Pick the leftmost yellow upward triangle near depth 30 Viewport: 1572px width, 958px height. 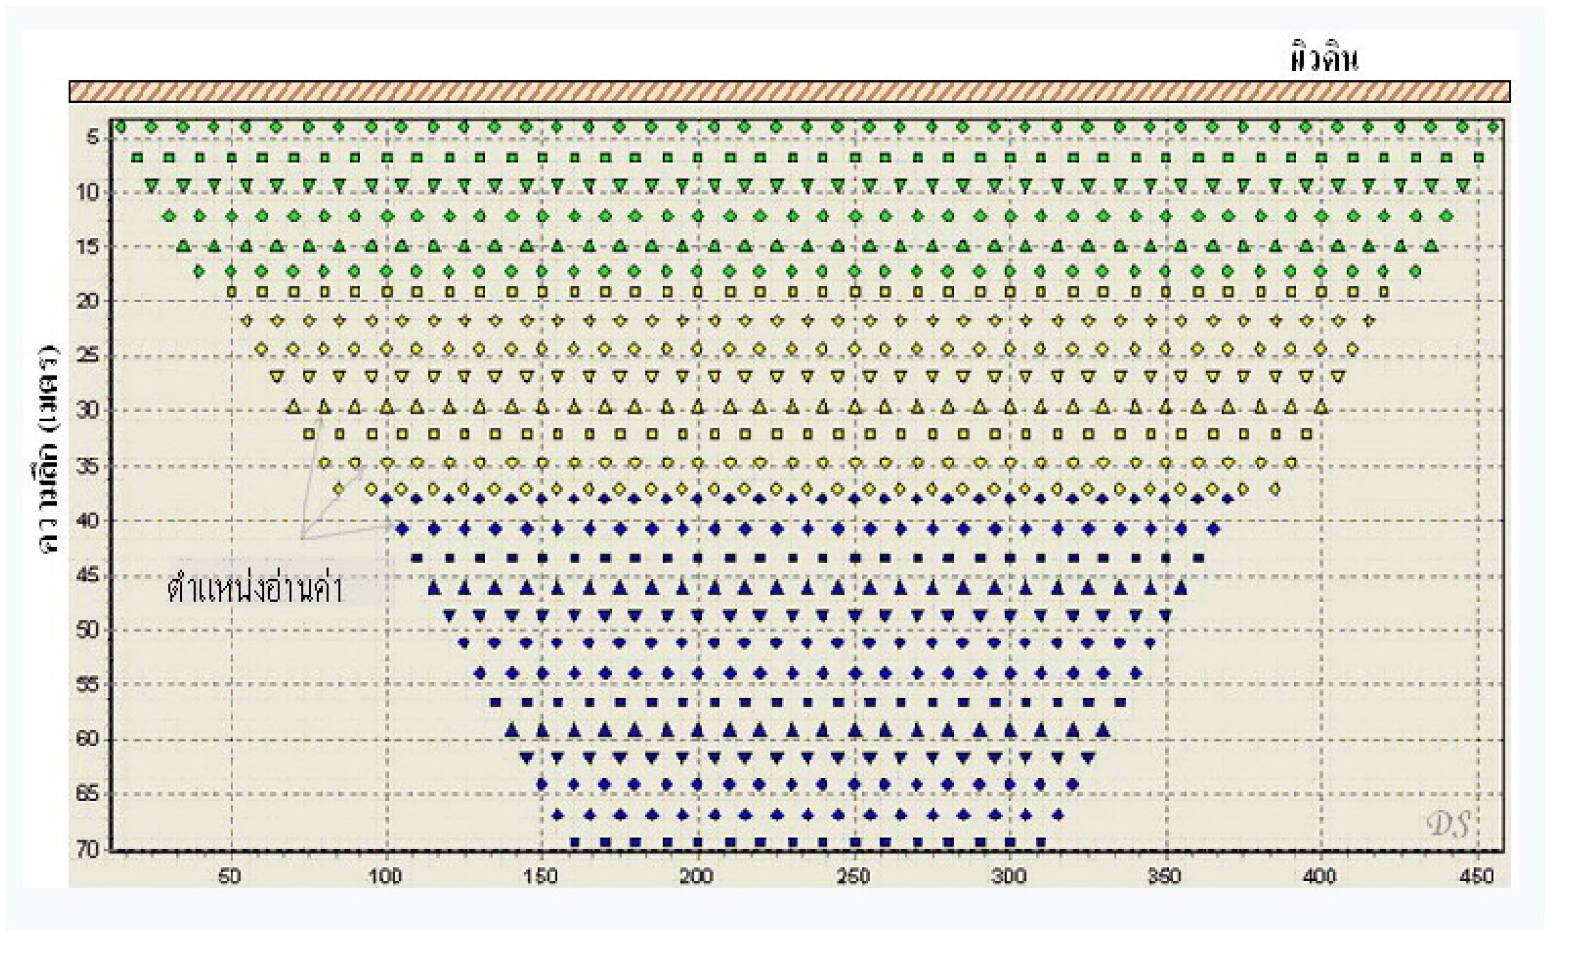(293, 407)
